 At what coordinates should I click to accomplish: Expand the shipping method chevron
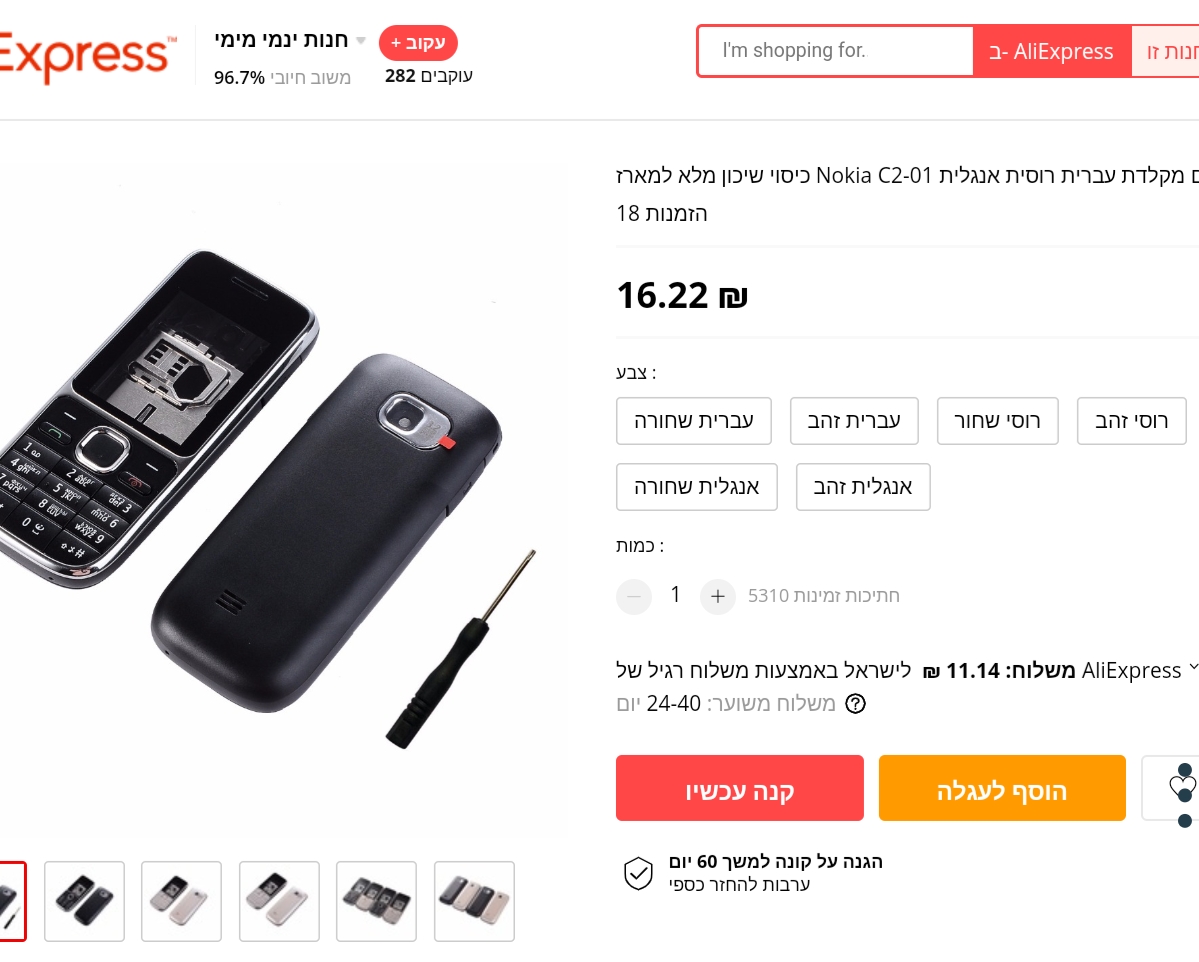1192,668
